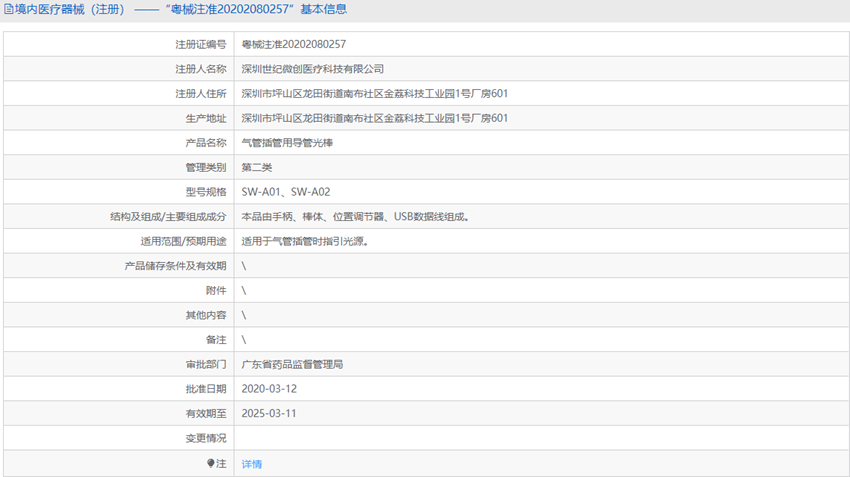Click the structure description with USB数据线组成

click(356, 217)
